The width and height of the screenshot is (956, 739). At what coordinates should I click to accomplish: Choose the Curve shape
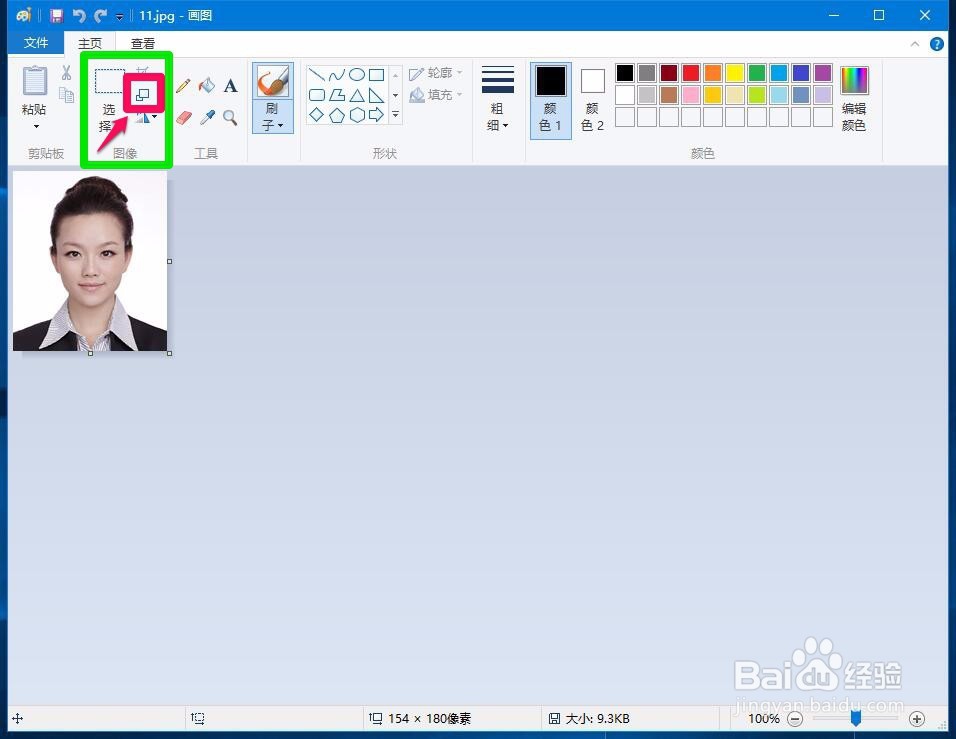[x=337, y=75]
